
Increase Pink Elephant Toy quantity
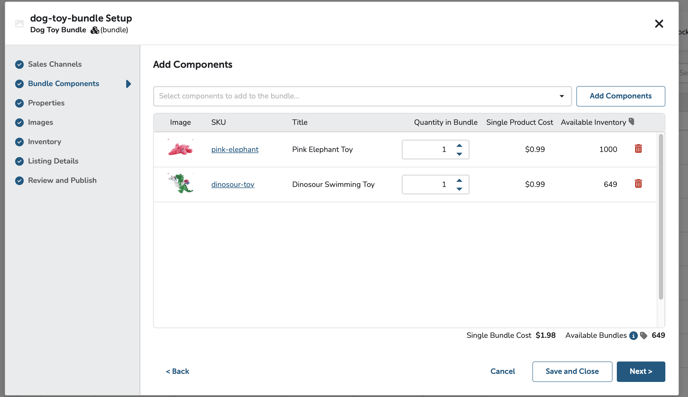click(x=459, y=146)
